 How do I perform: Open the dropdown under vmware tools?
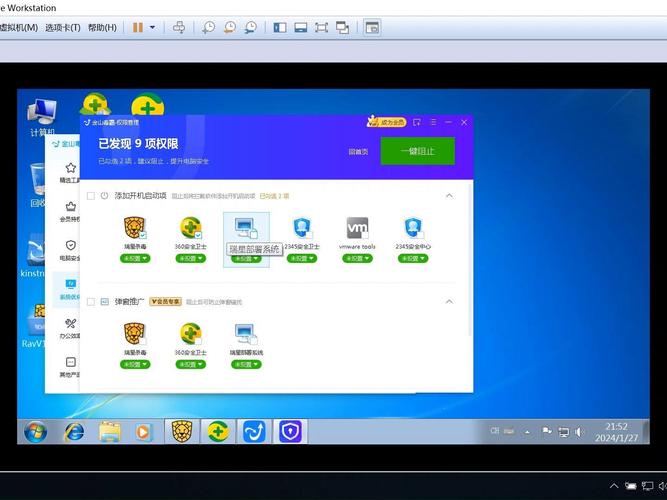[357, 258]
